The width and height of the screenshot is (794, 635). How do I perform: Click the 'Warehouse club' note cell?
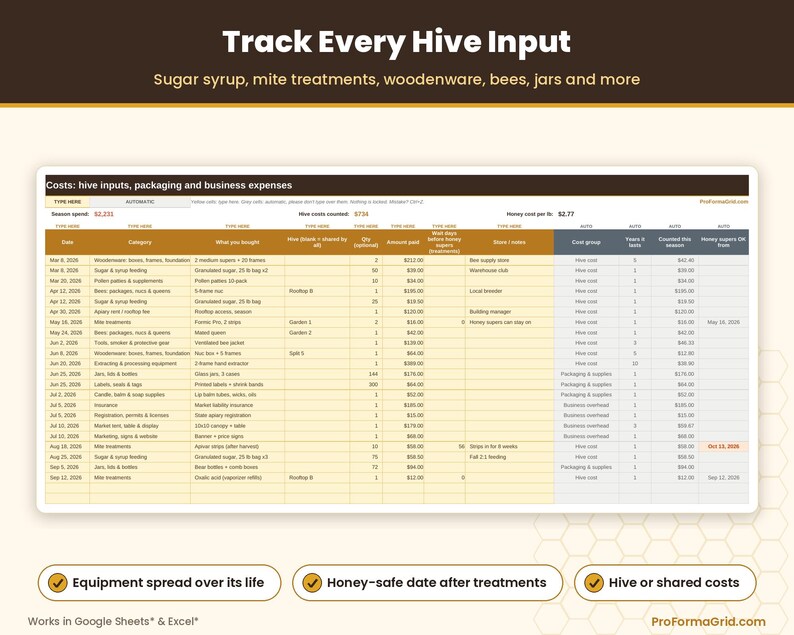pyautogui.click(x=509, y=270)
